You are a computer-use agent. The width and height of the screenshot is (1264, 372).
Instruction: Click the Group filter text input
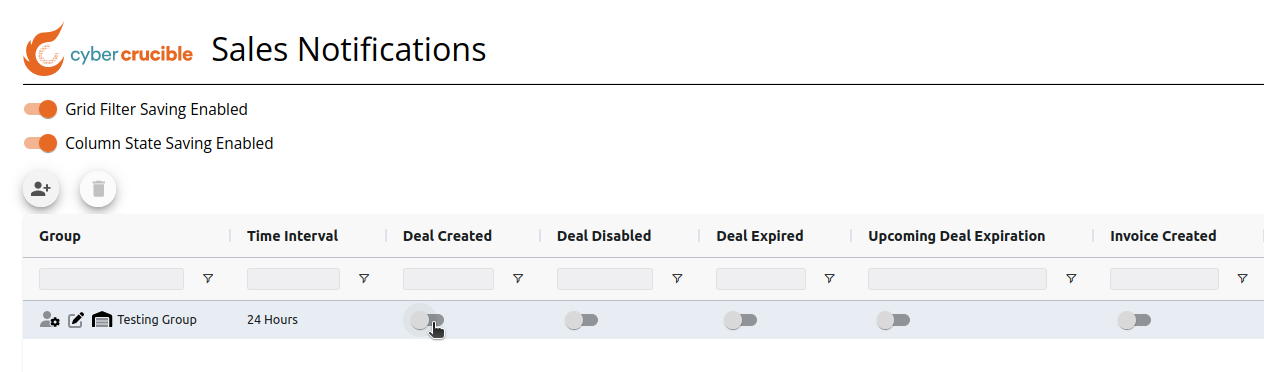point(112,279)
